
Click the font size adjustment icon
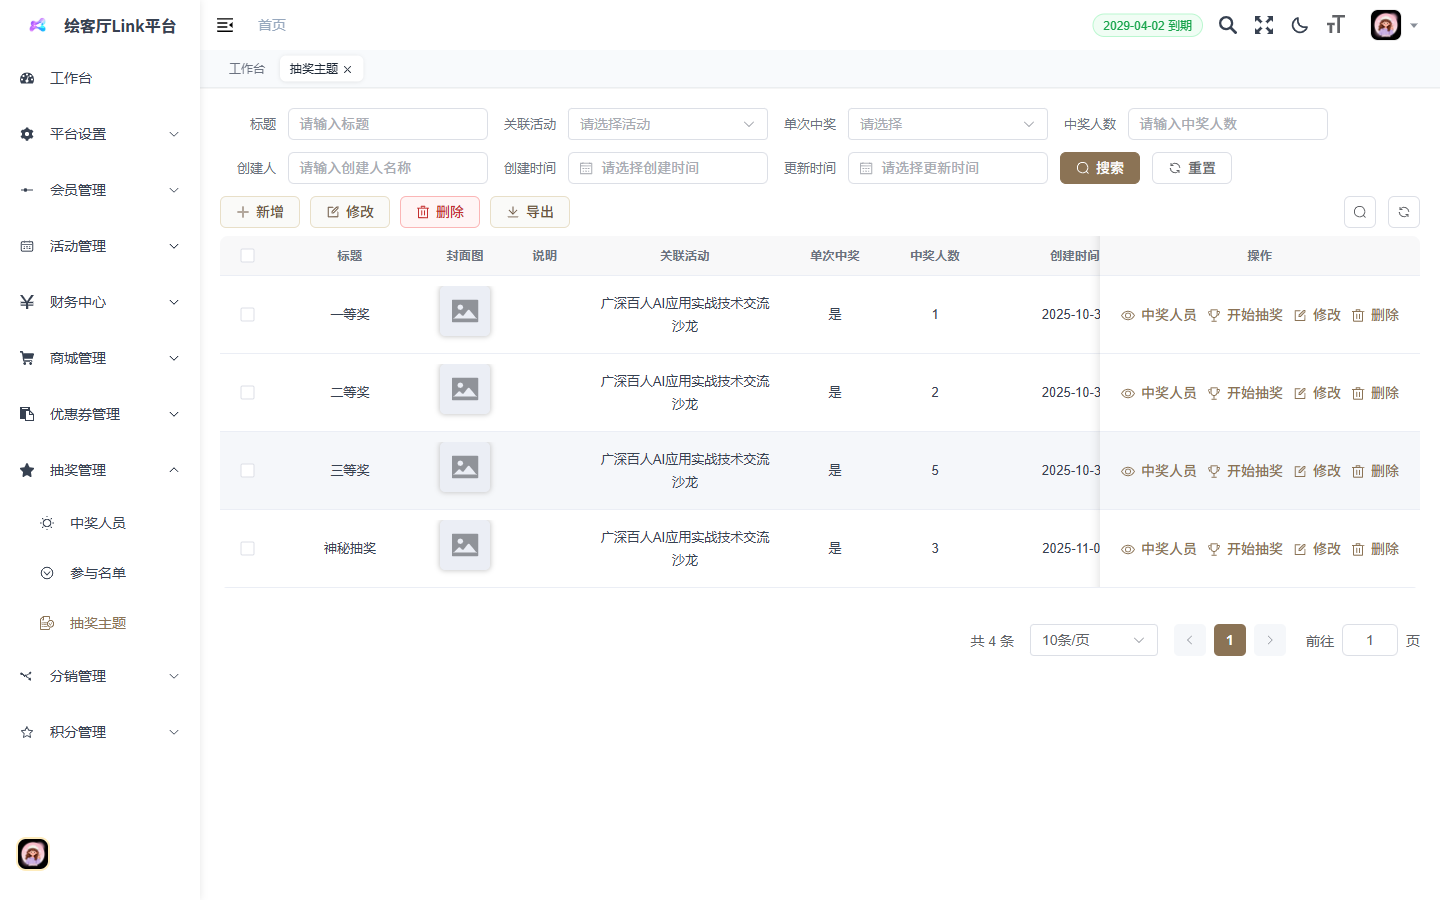[x=1335, y=24]
